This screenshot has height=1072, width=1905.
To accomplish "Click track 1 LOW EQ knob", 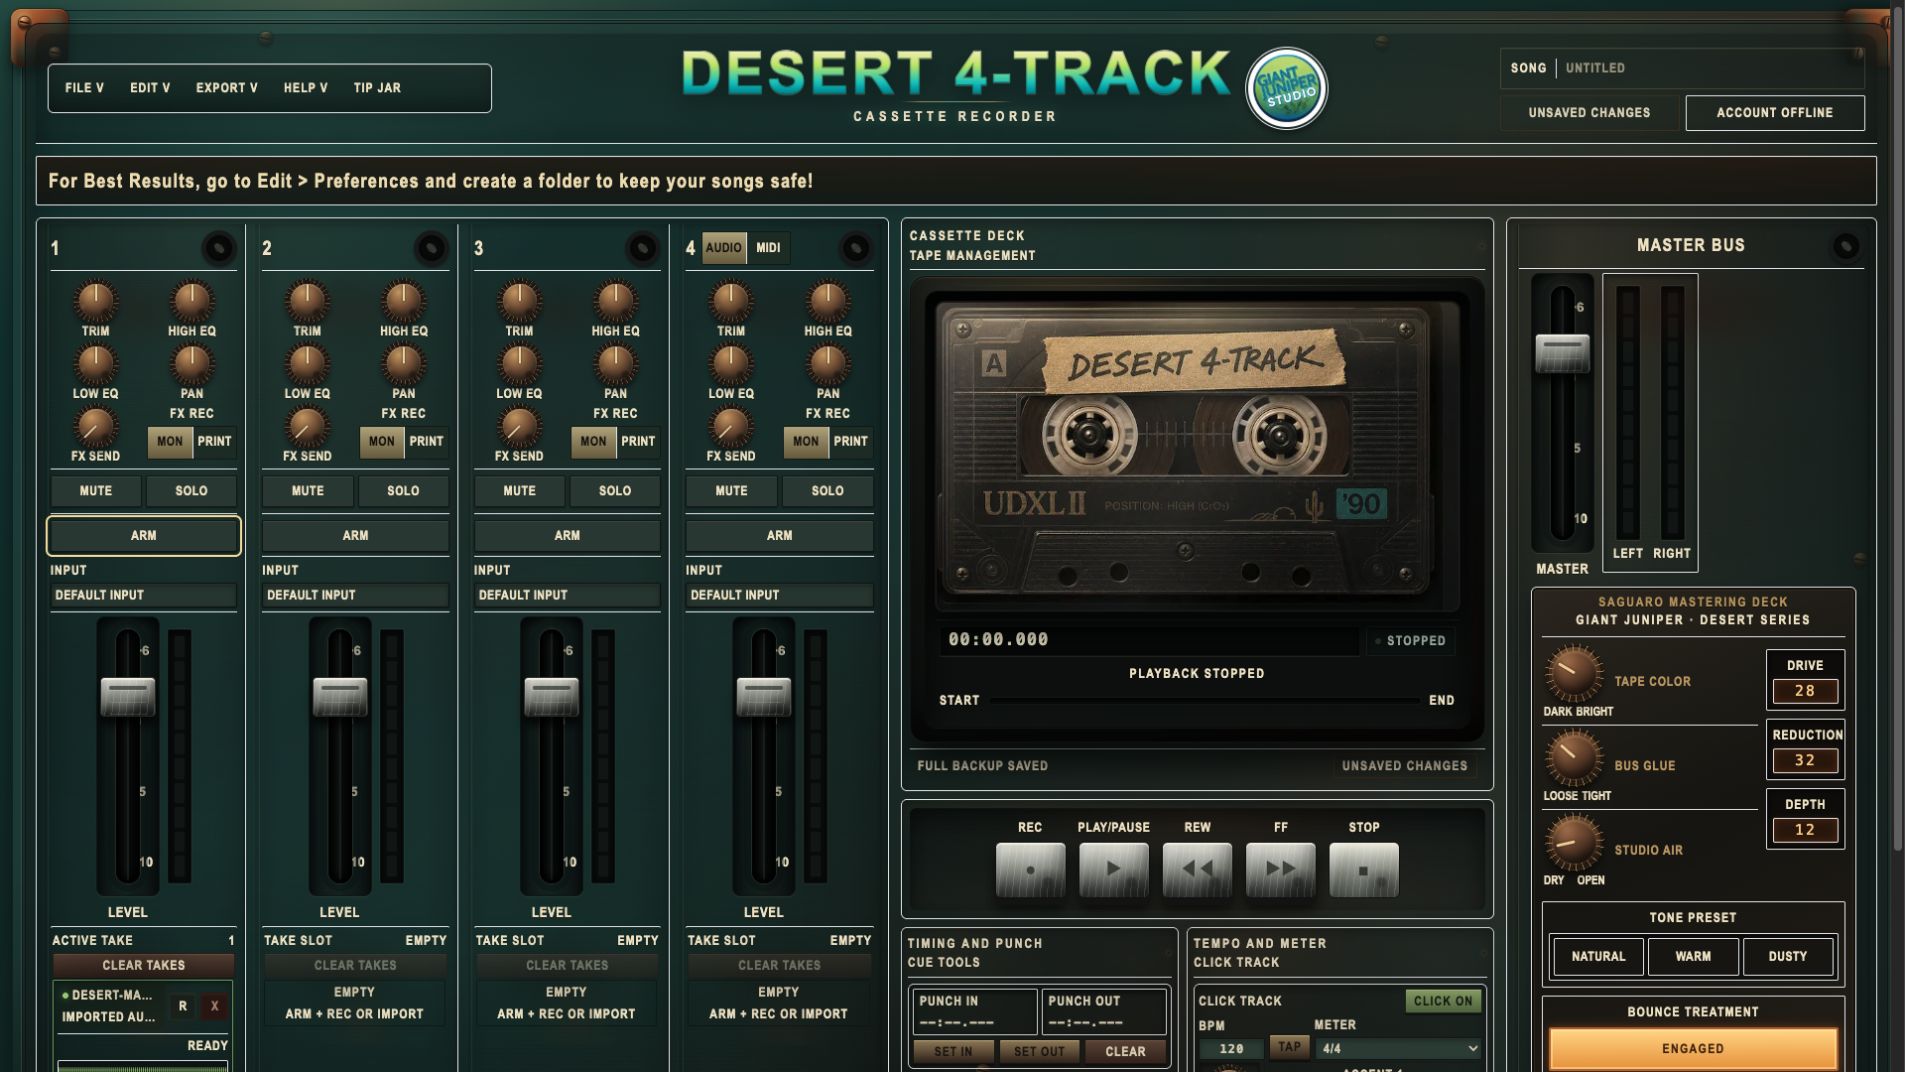I will tap(96, 364).
